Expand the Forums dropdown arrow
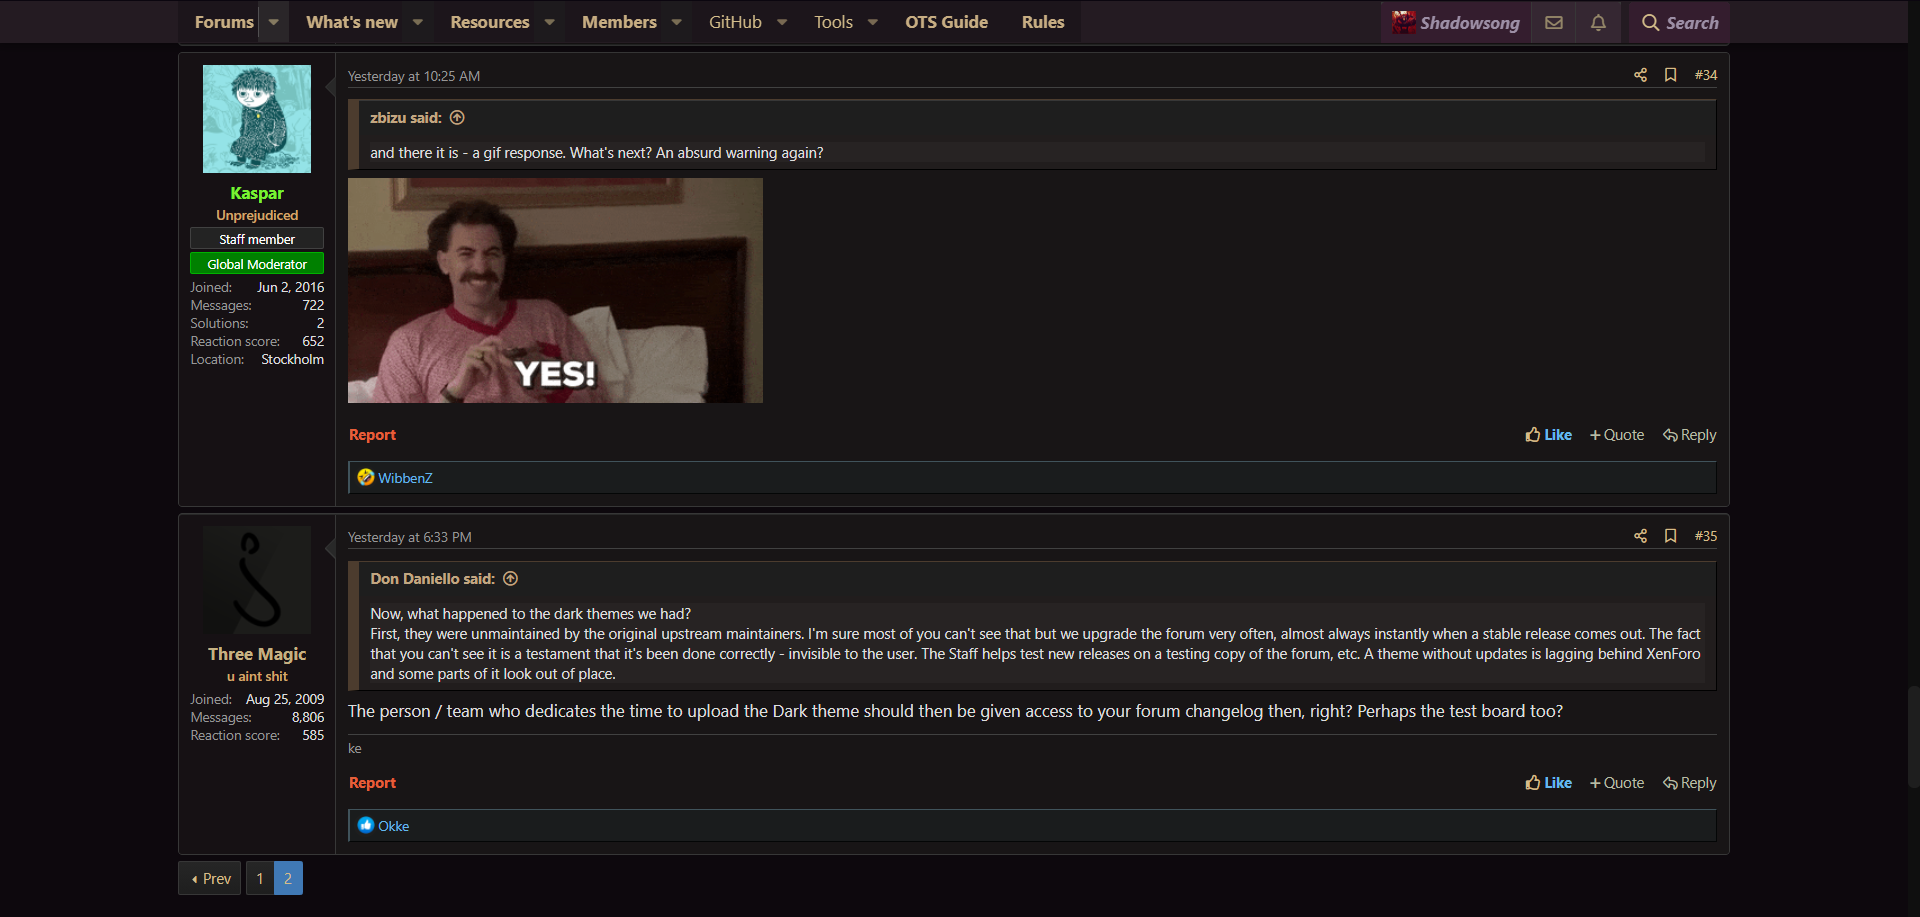Viewport: 1920px width, 917px height. (x=273, y=22)
